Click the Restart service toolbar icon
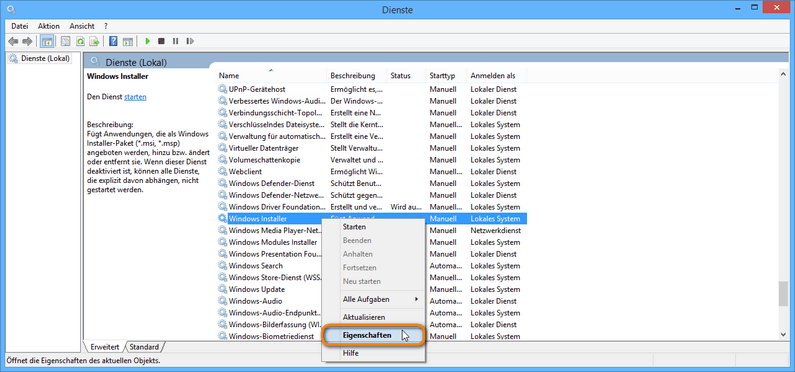Viewport: 795px width, 372px height. [x=190, y=41]
